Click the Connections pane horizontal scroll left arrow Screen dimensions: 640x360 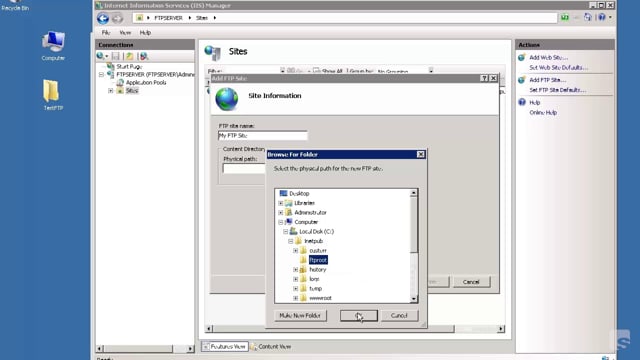(x=100, y=349)
